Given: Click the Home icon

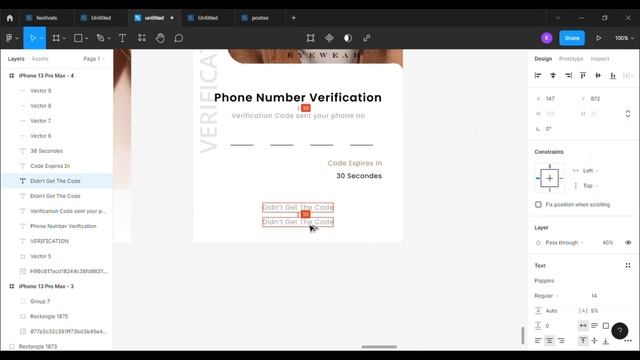Looking at the screenshot, I should (10, 18).
